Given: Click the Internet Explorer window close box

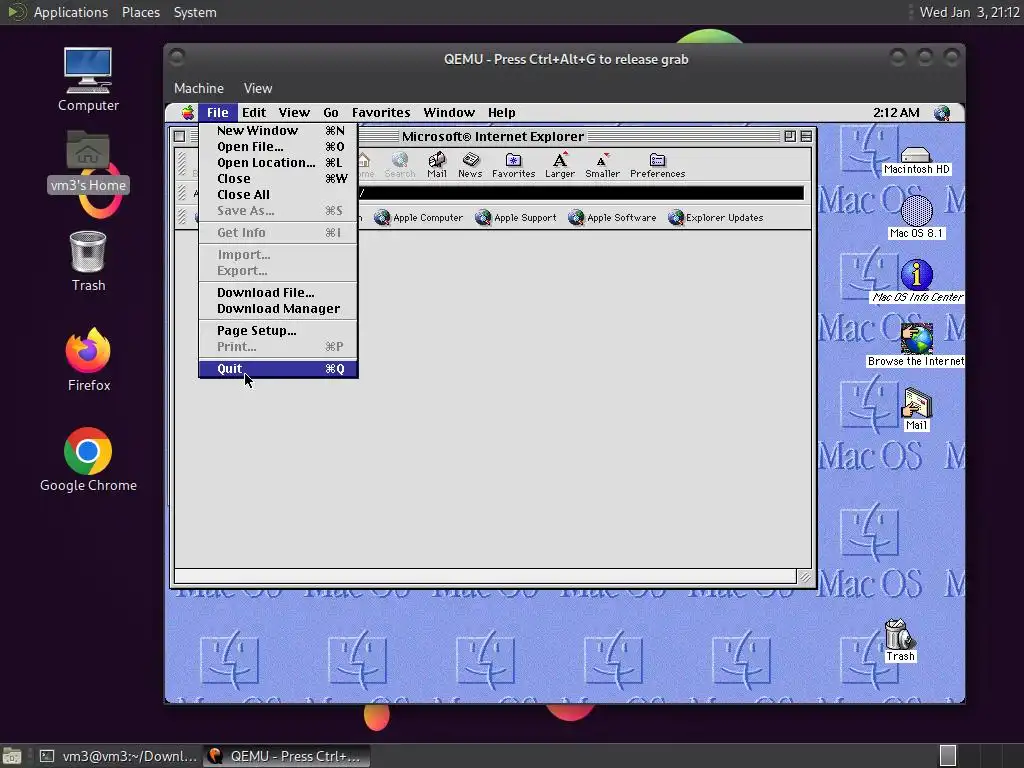Looking at the screenshot, I should click(x=180, y=136).
